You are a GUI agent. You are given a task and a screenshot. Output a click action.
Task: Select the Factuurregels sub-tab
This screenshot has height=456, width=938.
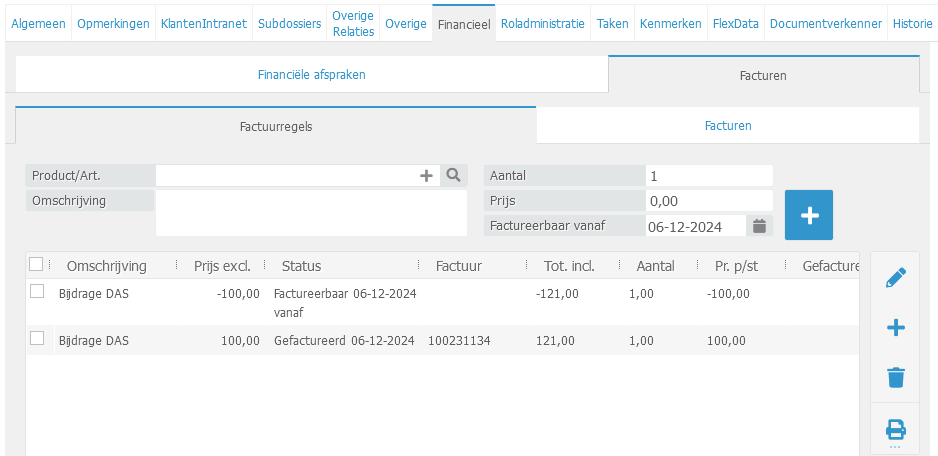[x=276, y=126]
